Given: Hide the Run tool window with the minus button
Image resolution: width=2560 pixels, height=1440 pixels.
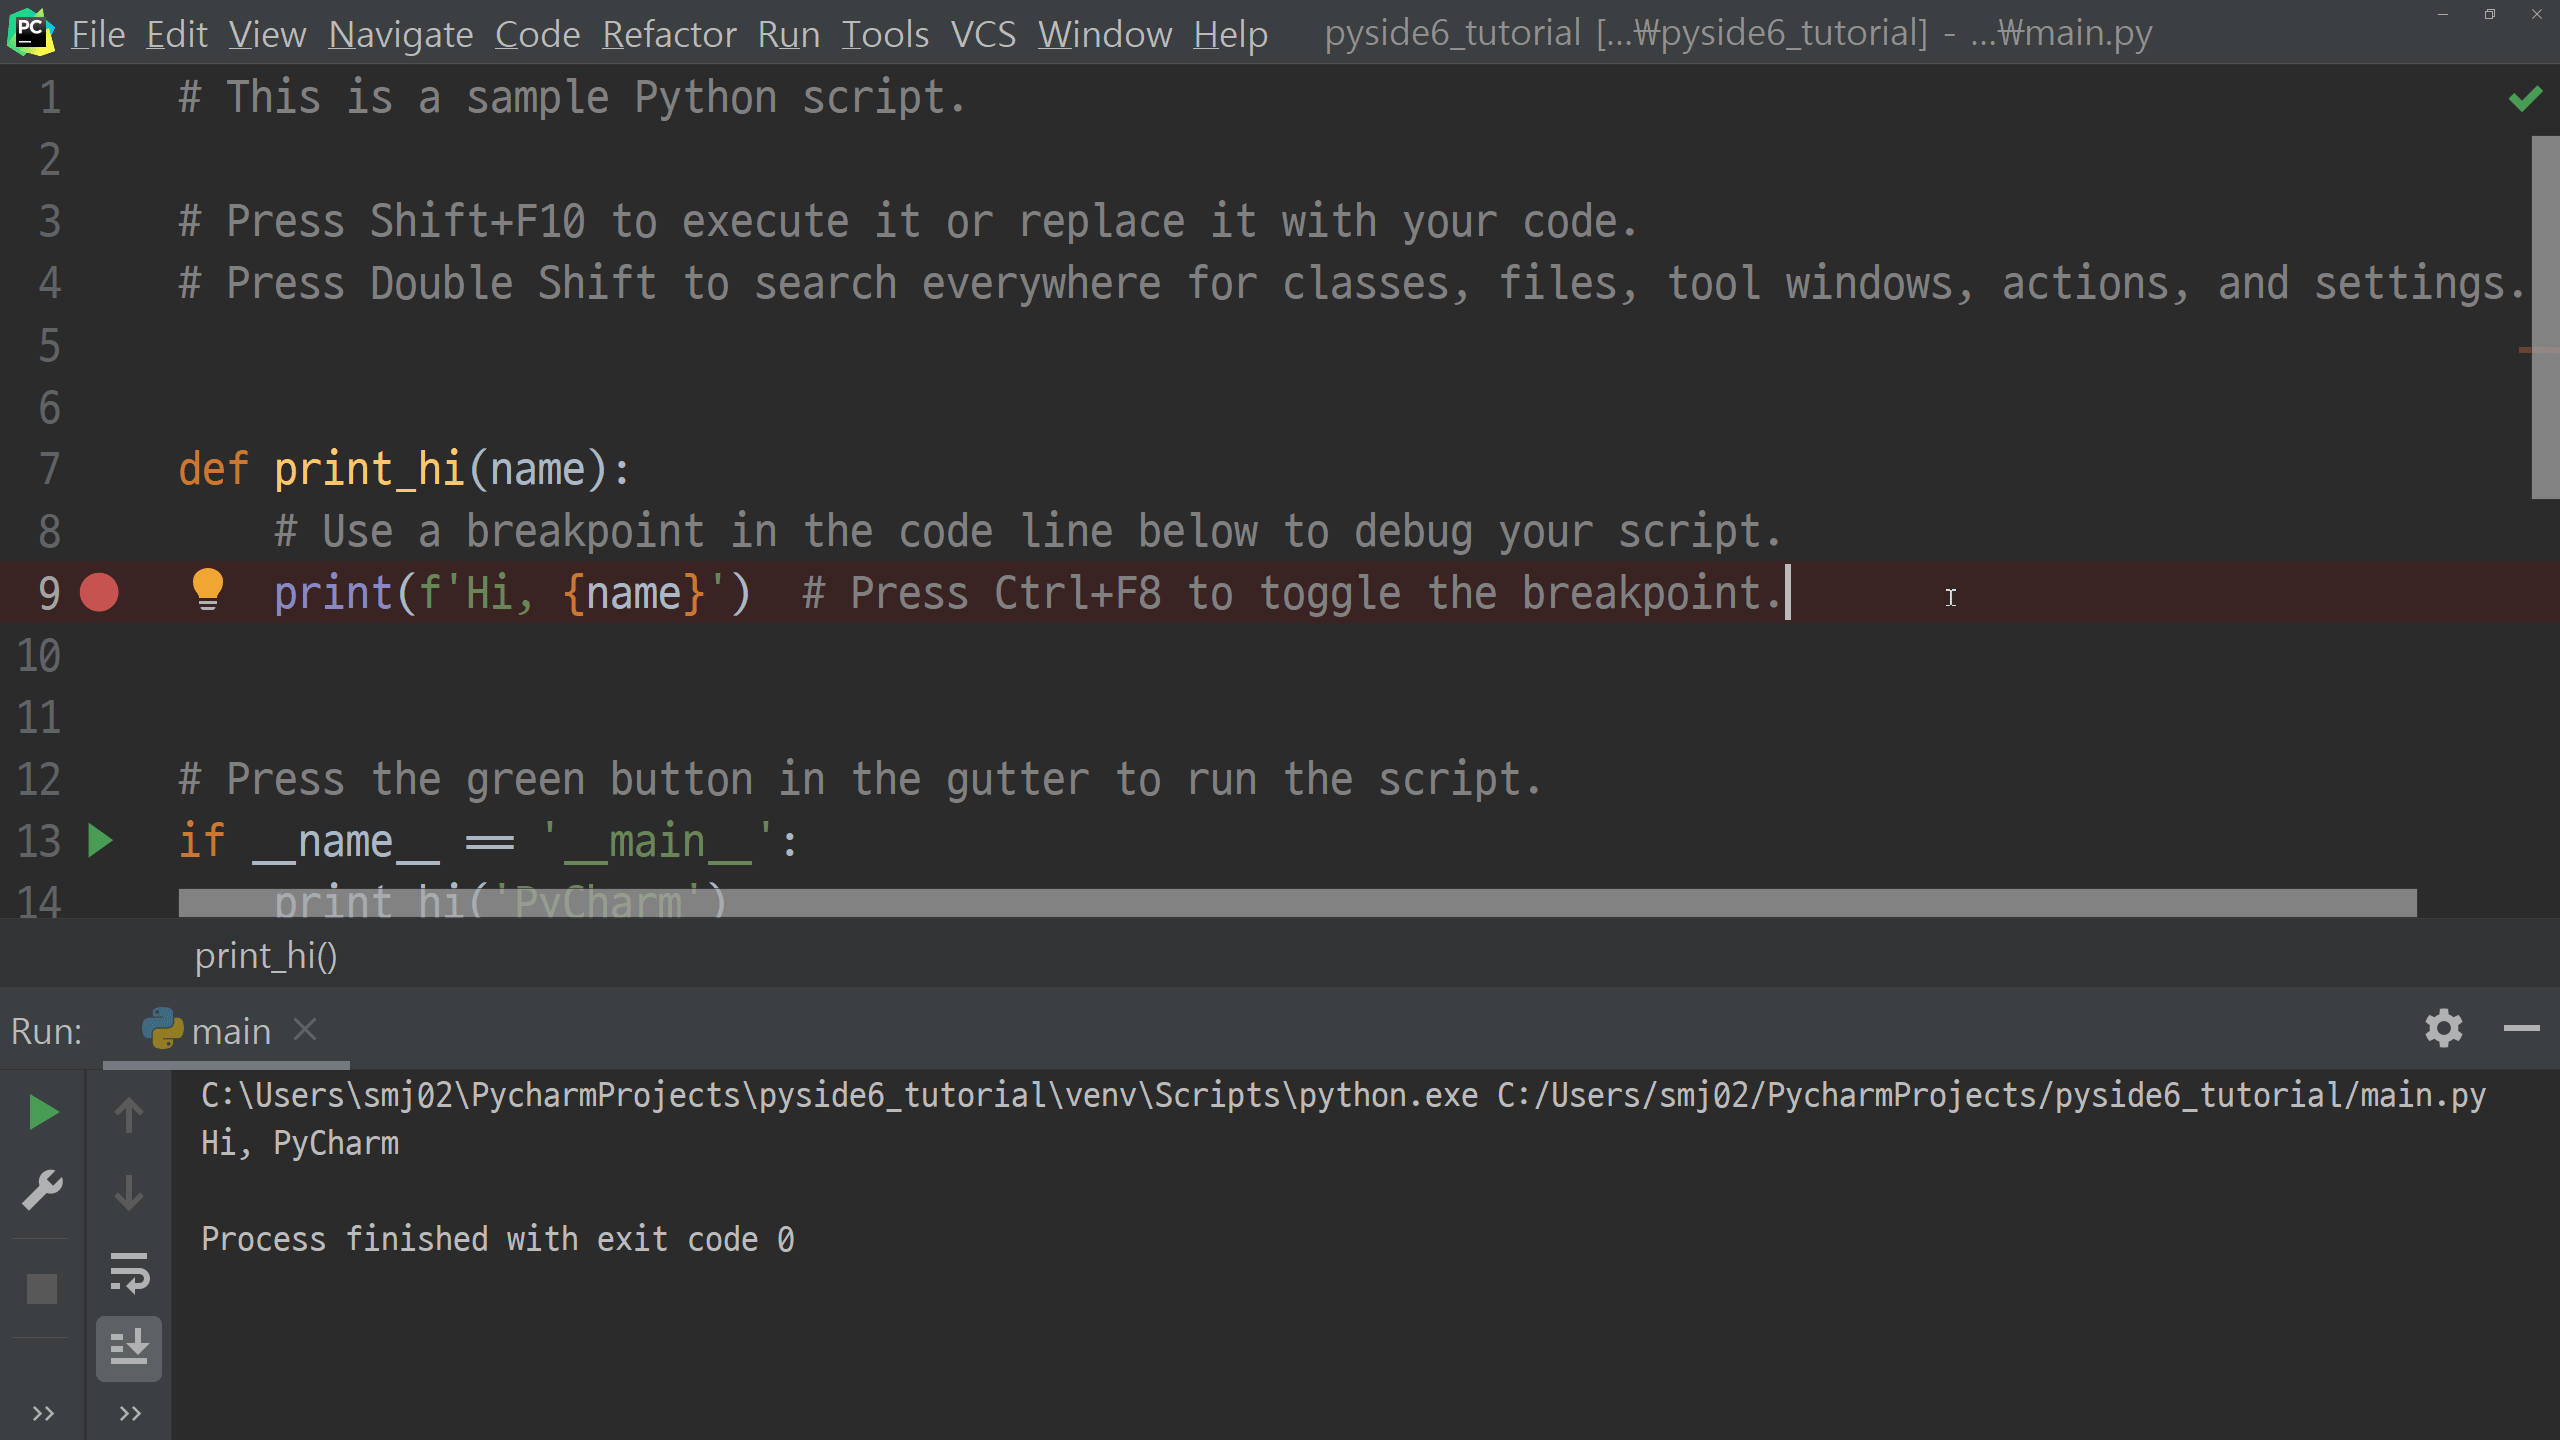Looking at the screenshot, I should (x=2521, y=1028).
